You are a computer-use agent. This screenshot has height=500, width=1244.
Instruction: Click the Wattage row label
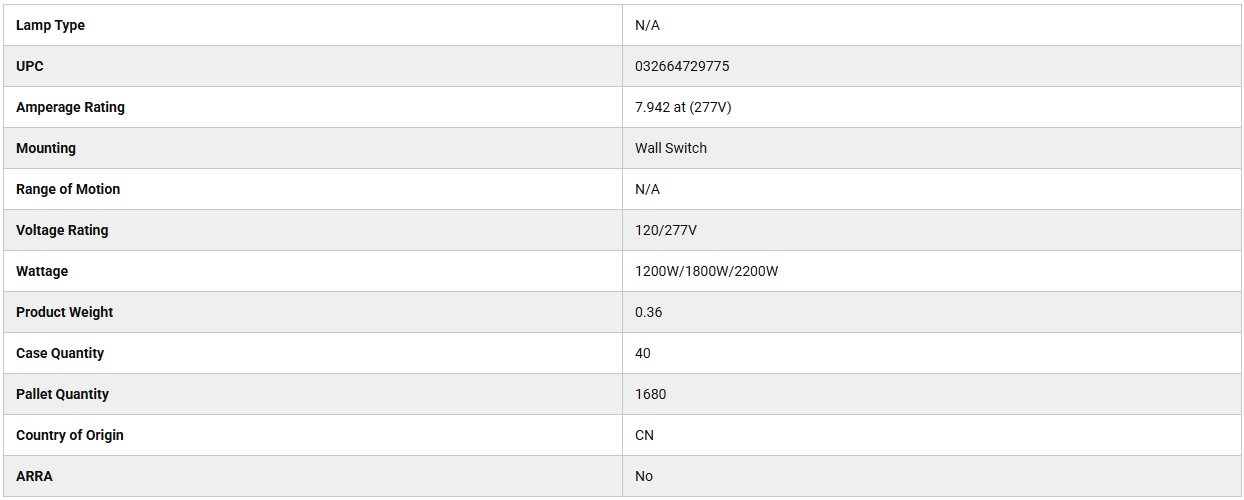click(x=42, y=271)
